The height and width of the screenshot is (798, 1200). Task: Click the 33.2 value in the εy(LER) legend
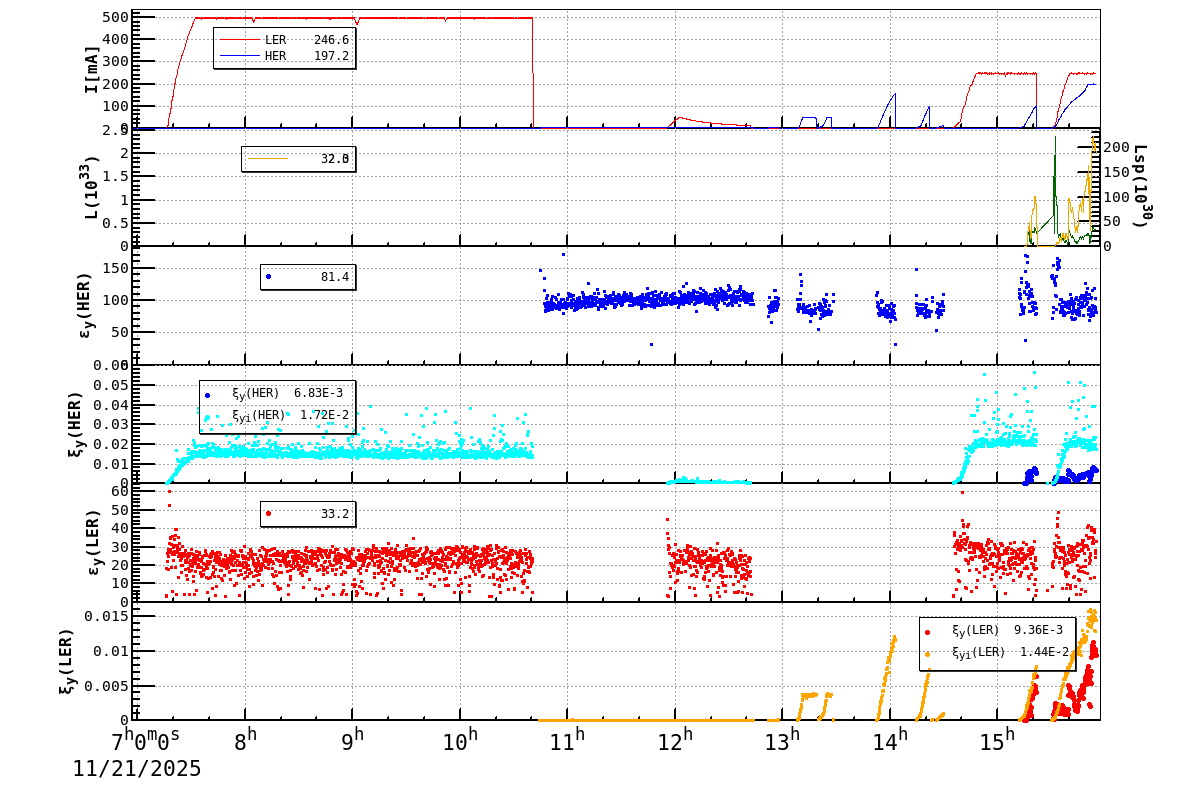(335, 515)
